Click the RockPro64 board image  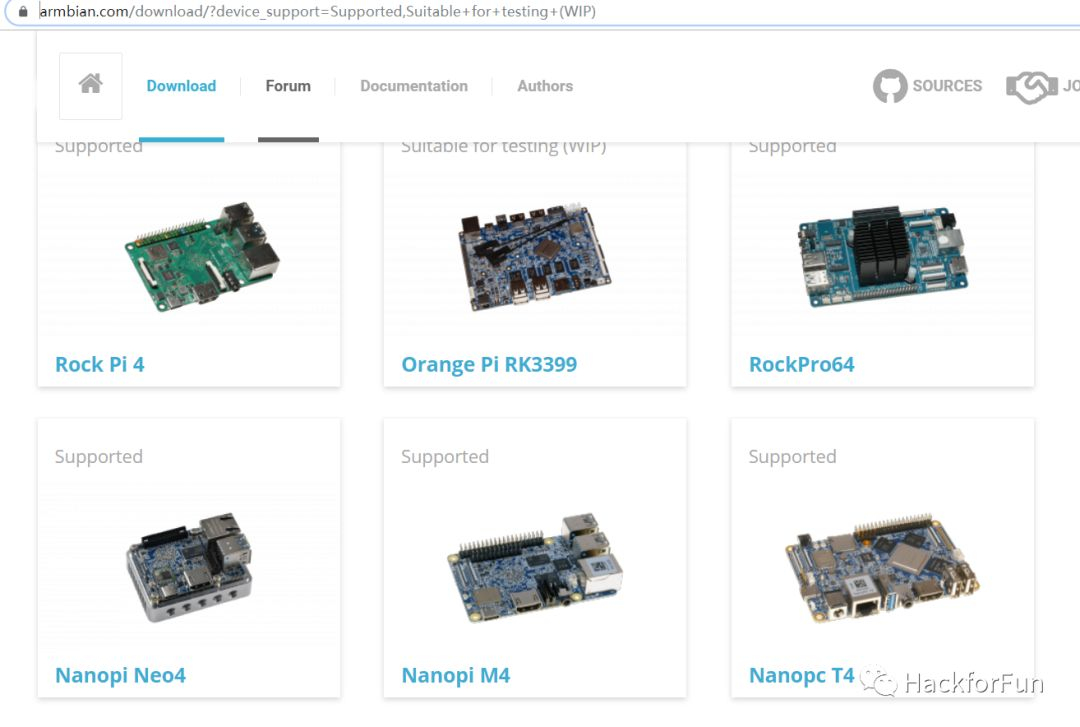883,256
